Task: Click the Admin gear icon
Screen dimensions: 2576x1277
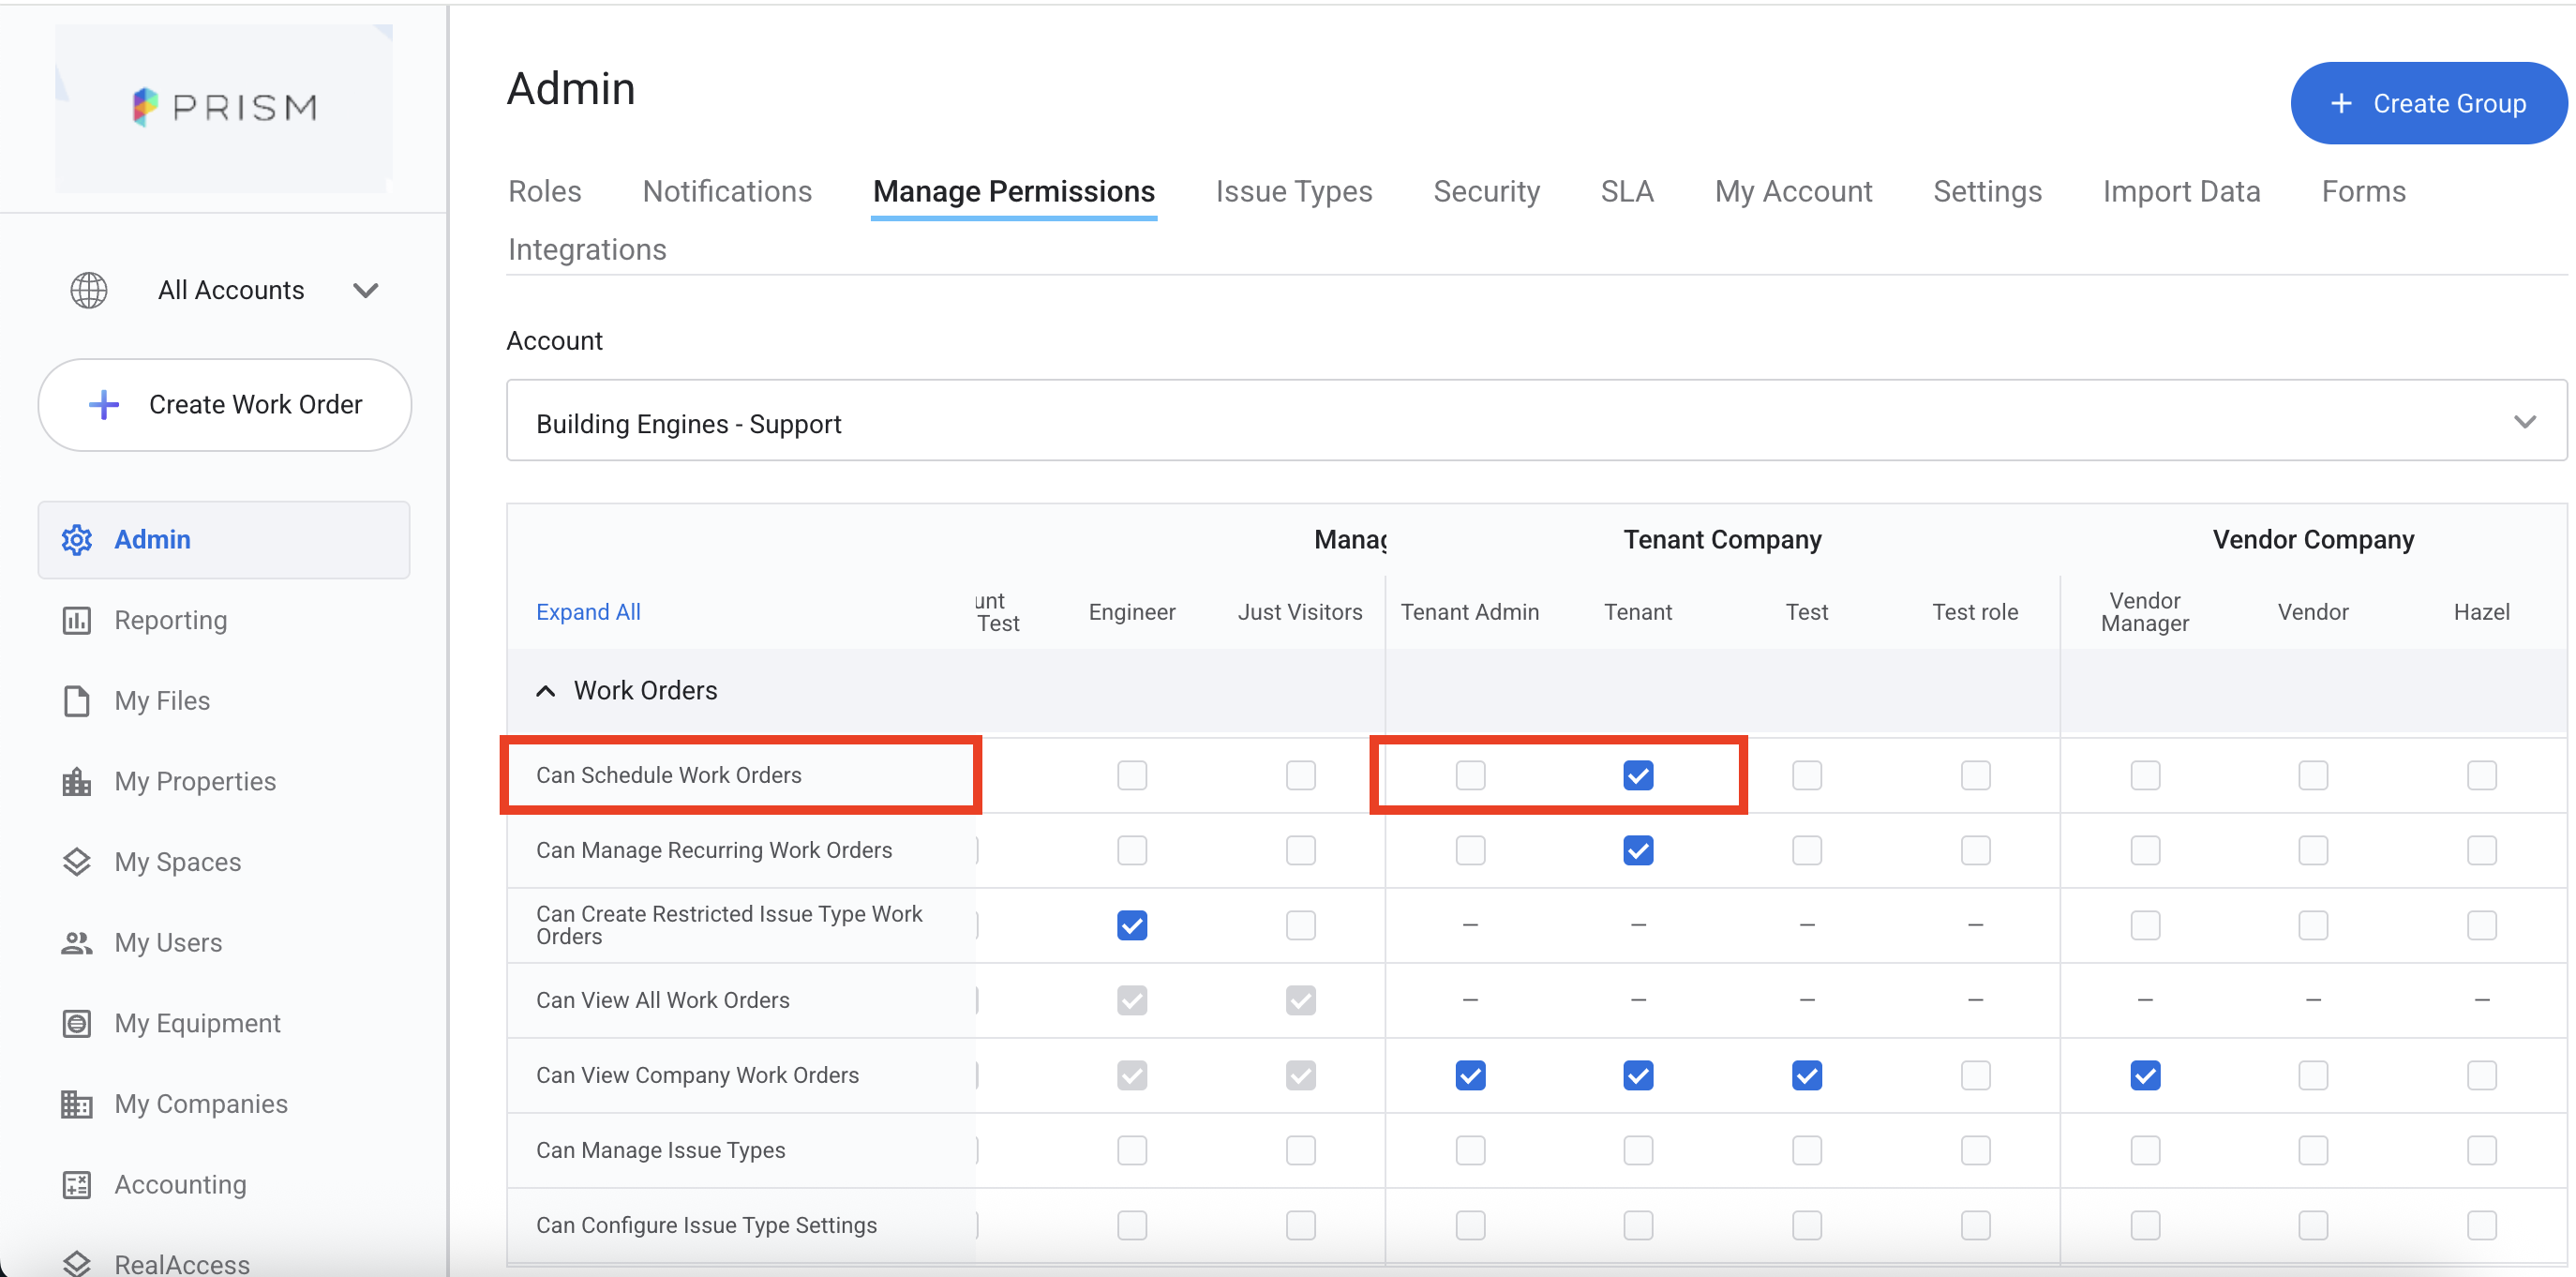Action: tap(77, 539)
